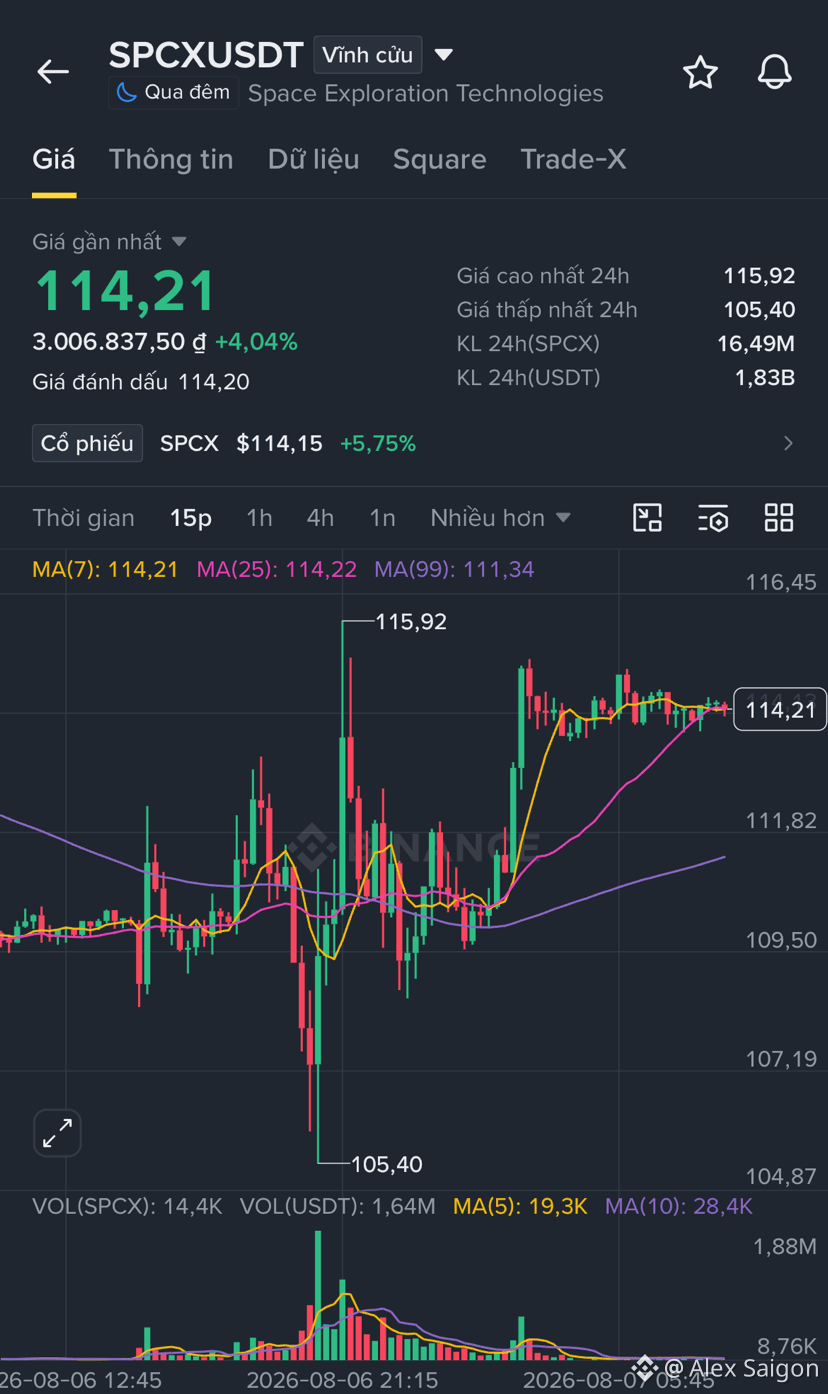This screenshot has width=828, height=1394.
Task: Open the chart drawing tools icon
Action: 648,518
